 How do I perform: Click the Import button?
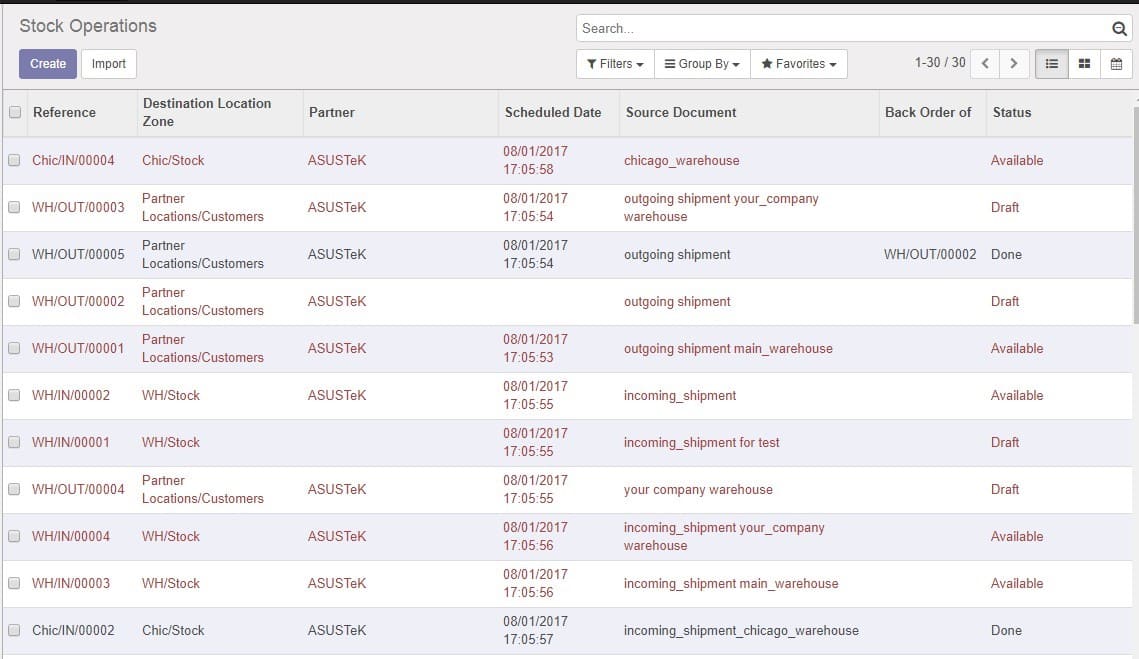pos(109,64)
